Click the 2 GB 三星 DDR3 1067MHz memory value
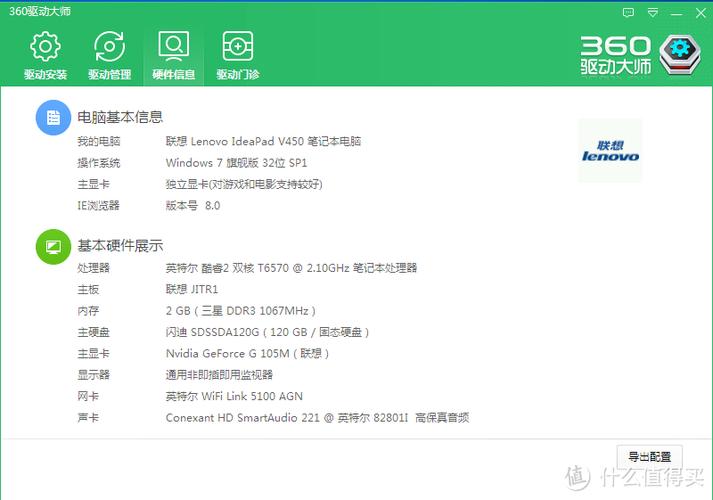Screen dimensions: 713x500 tap(241, 311)
